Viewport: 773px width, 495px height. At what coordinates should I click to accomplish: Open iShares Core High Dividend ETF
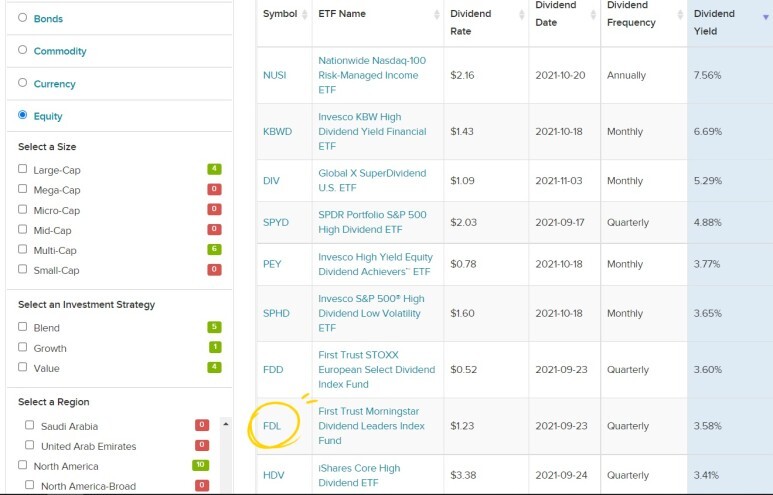359,475
